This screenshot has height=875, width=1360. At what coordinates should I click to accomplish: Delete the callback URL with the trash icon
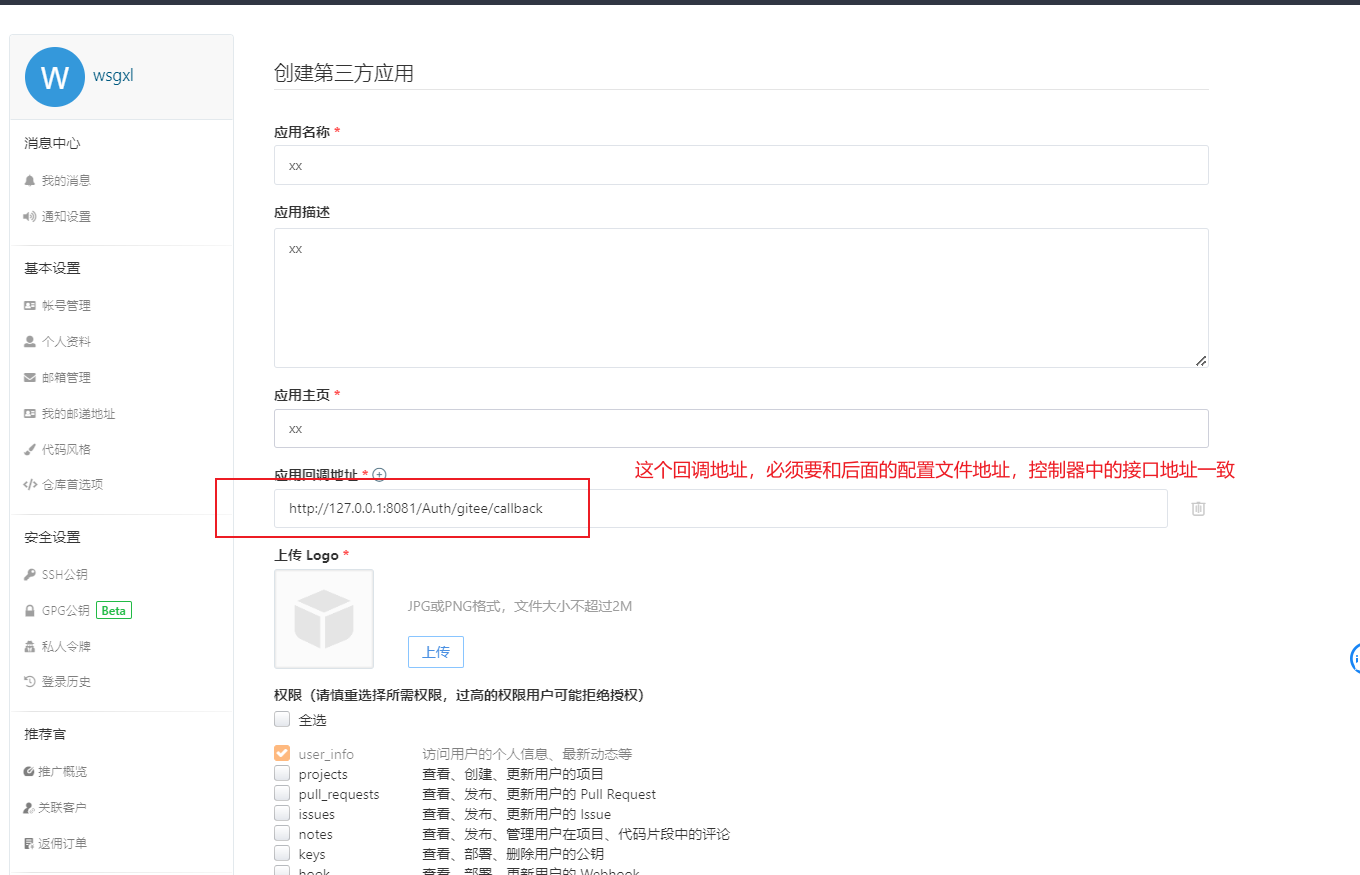(1198, 508)
